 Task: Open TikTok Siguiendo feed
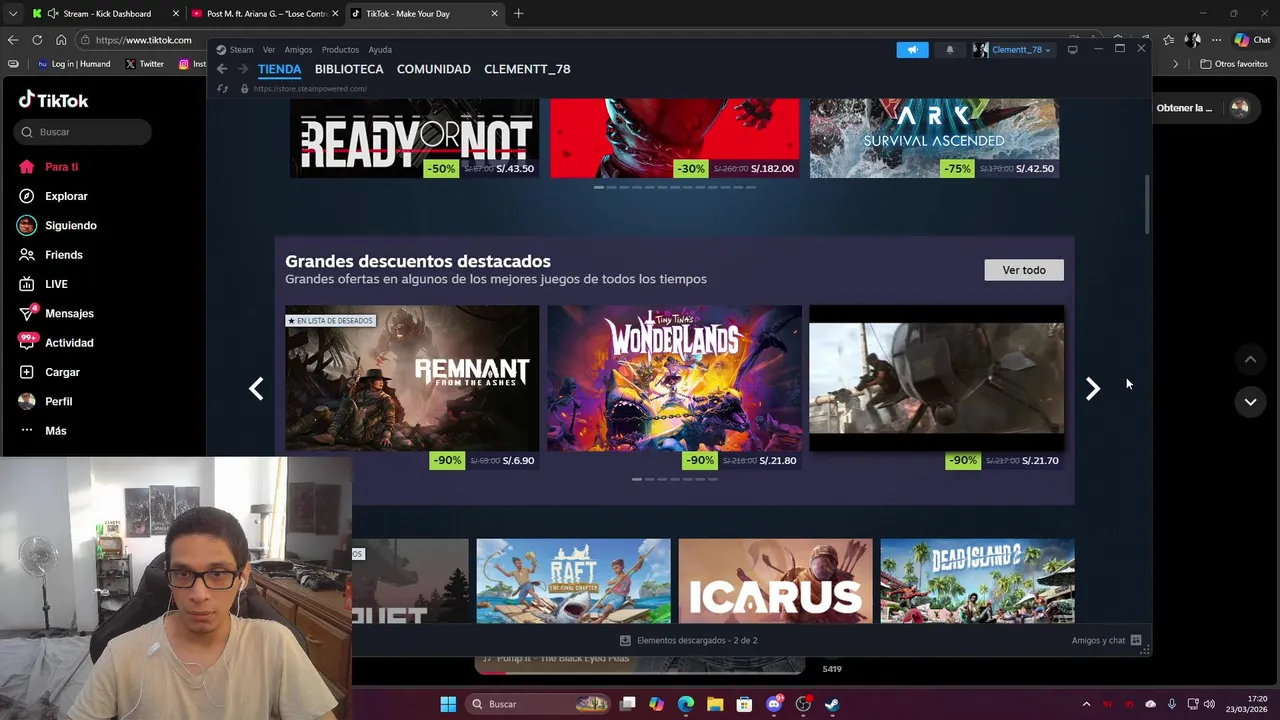(x=58, y=226)
